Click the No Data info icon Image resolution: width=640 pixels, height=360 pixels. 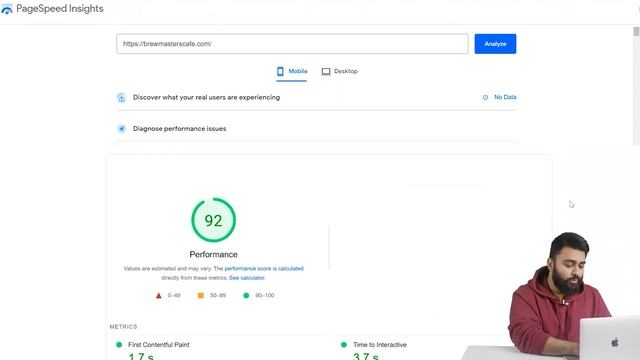[485, 97]
